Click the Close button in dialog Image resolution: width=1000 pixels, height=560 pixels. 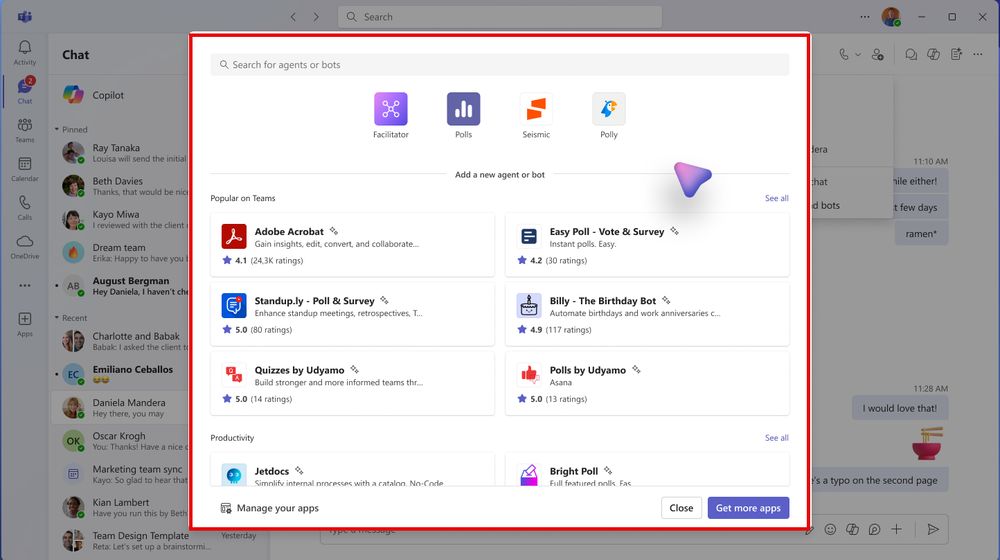click(681, 508)
